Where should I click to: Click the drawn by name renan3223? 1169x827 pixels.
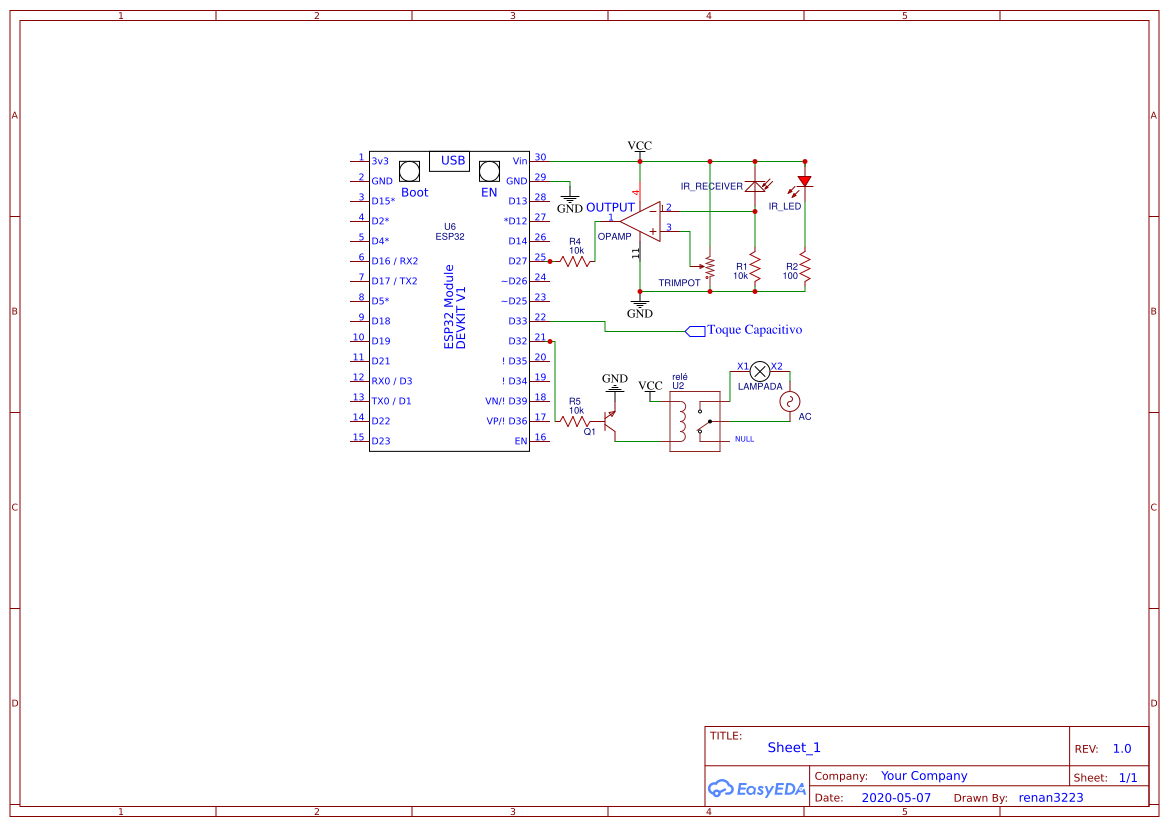(x=1050, y=798)
